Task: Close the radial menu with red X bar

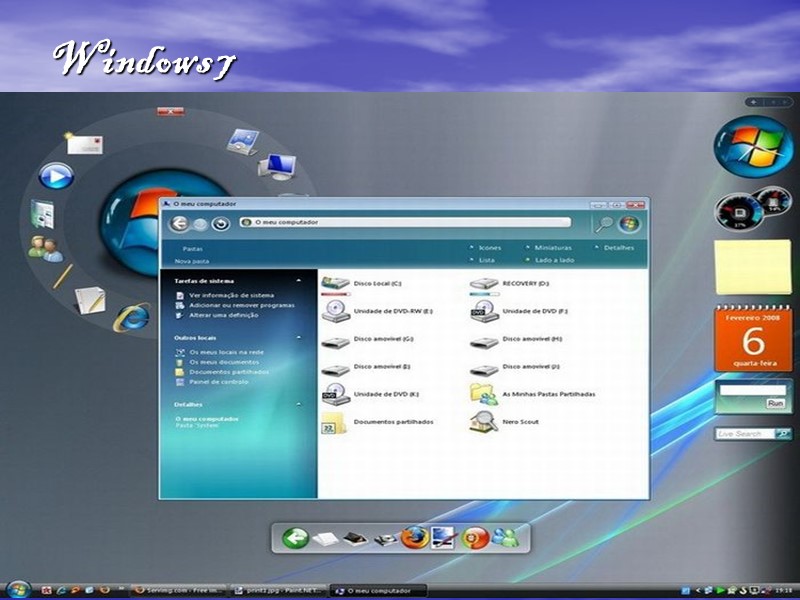Action: 170,111
